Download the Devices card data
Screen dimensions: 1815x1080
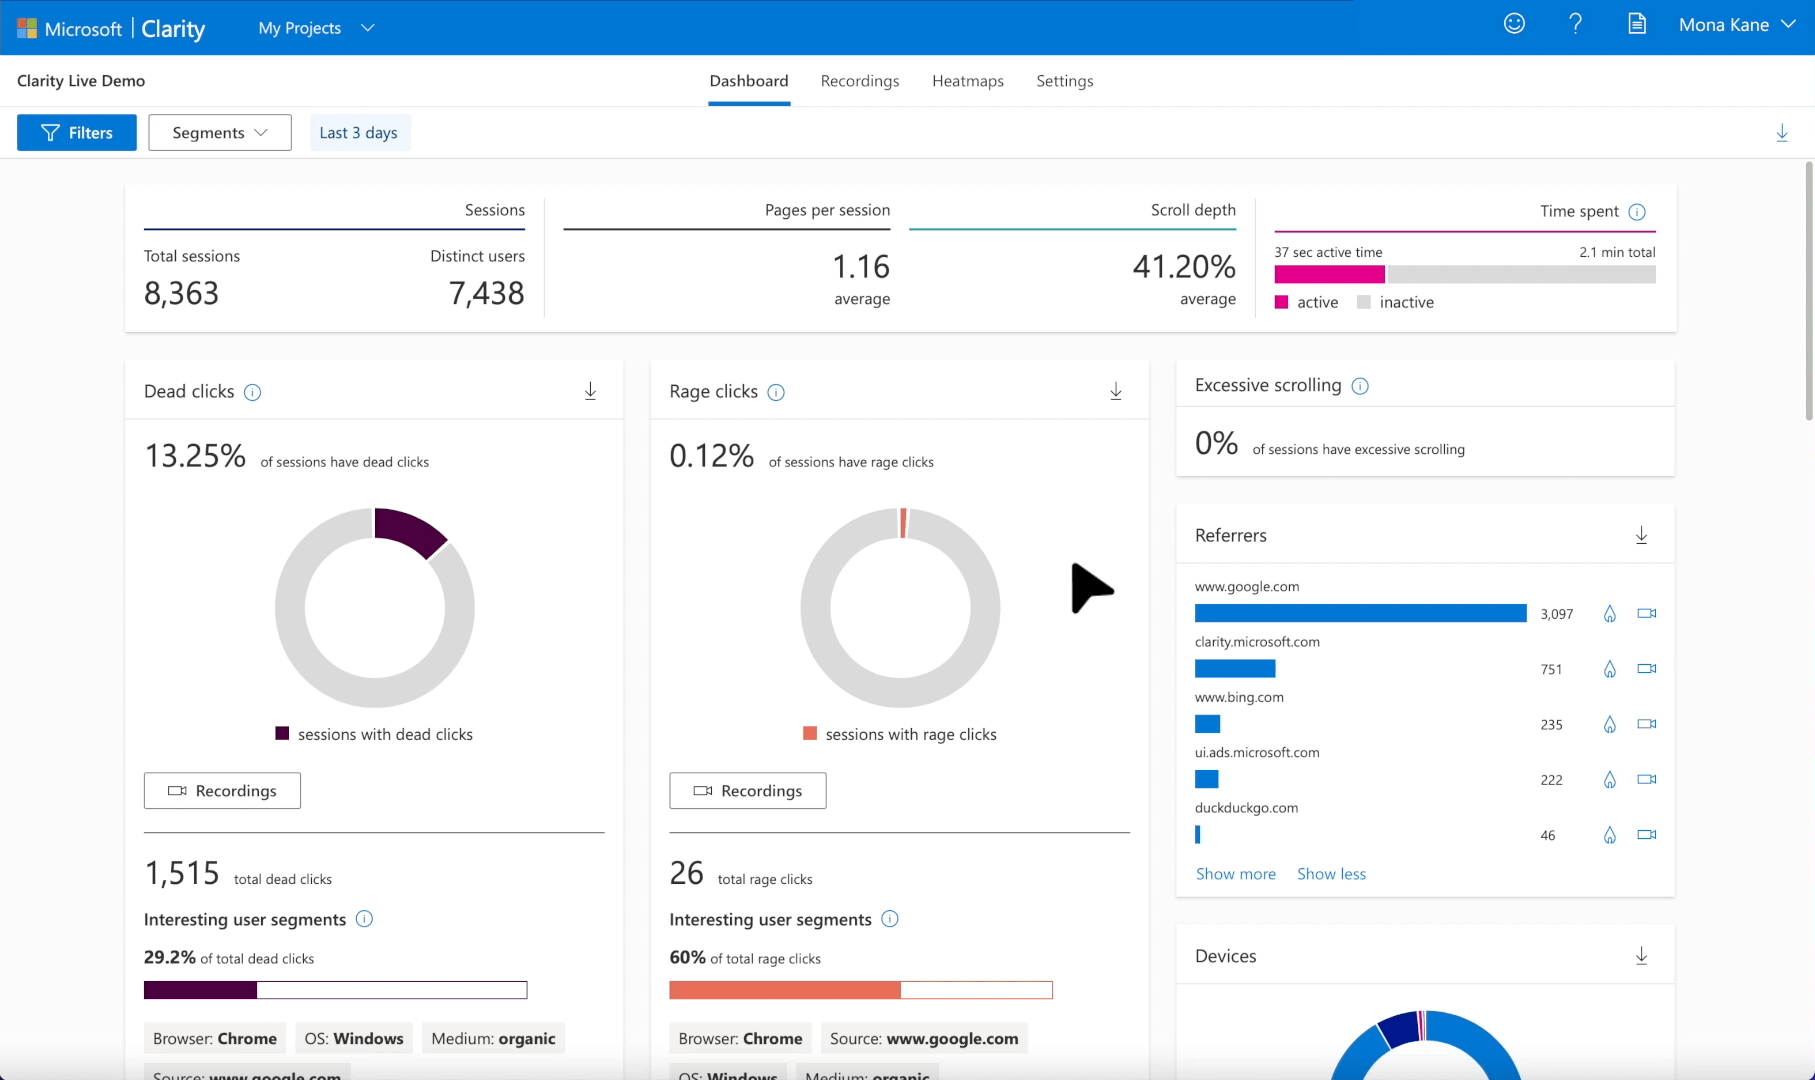[1641, 956]
